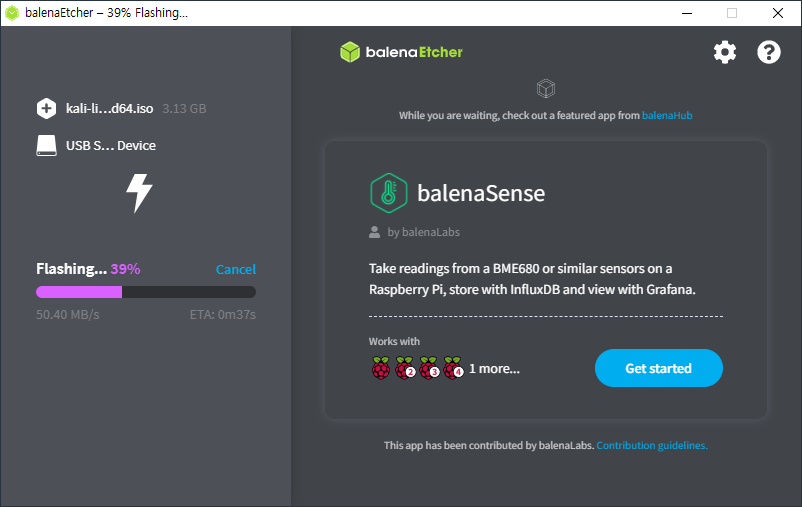The height and width of the screenshot is (507, 802).
Task: Click the balenaSense thermometer hexagon icon
Action: pos(389,193)
